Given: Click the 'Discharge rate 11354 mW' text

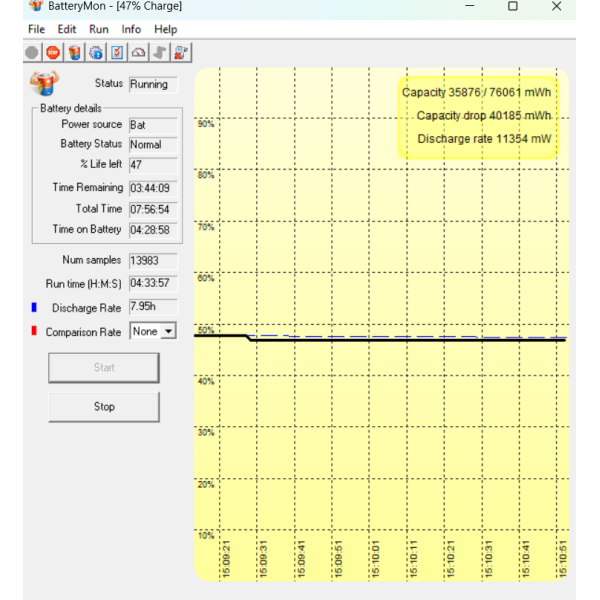Looking at the screenshot, I should click(484, 139).
